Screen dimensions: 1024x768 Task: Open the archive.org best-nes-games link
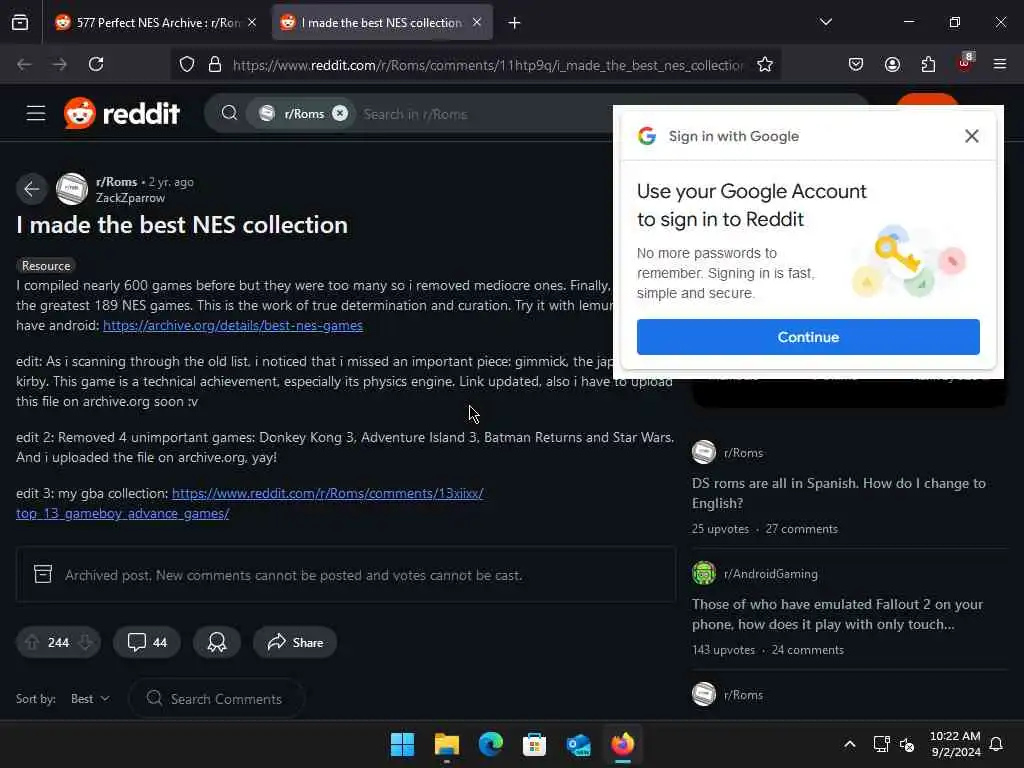232,325
